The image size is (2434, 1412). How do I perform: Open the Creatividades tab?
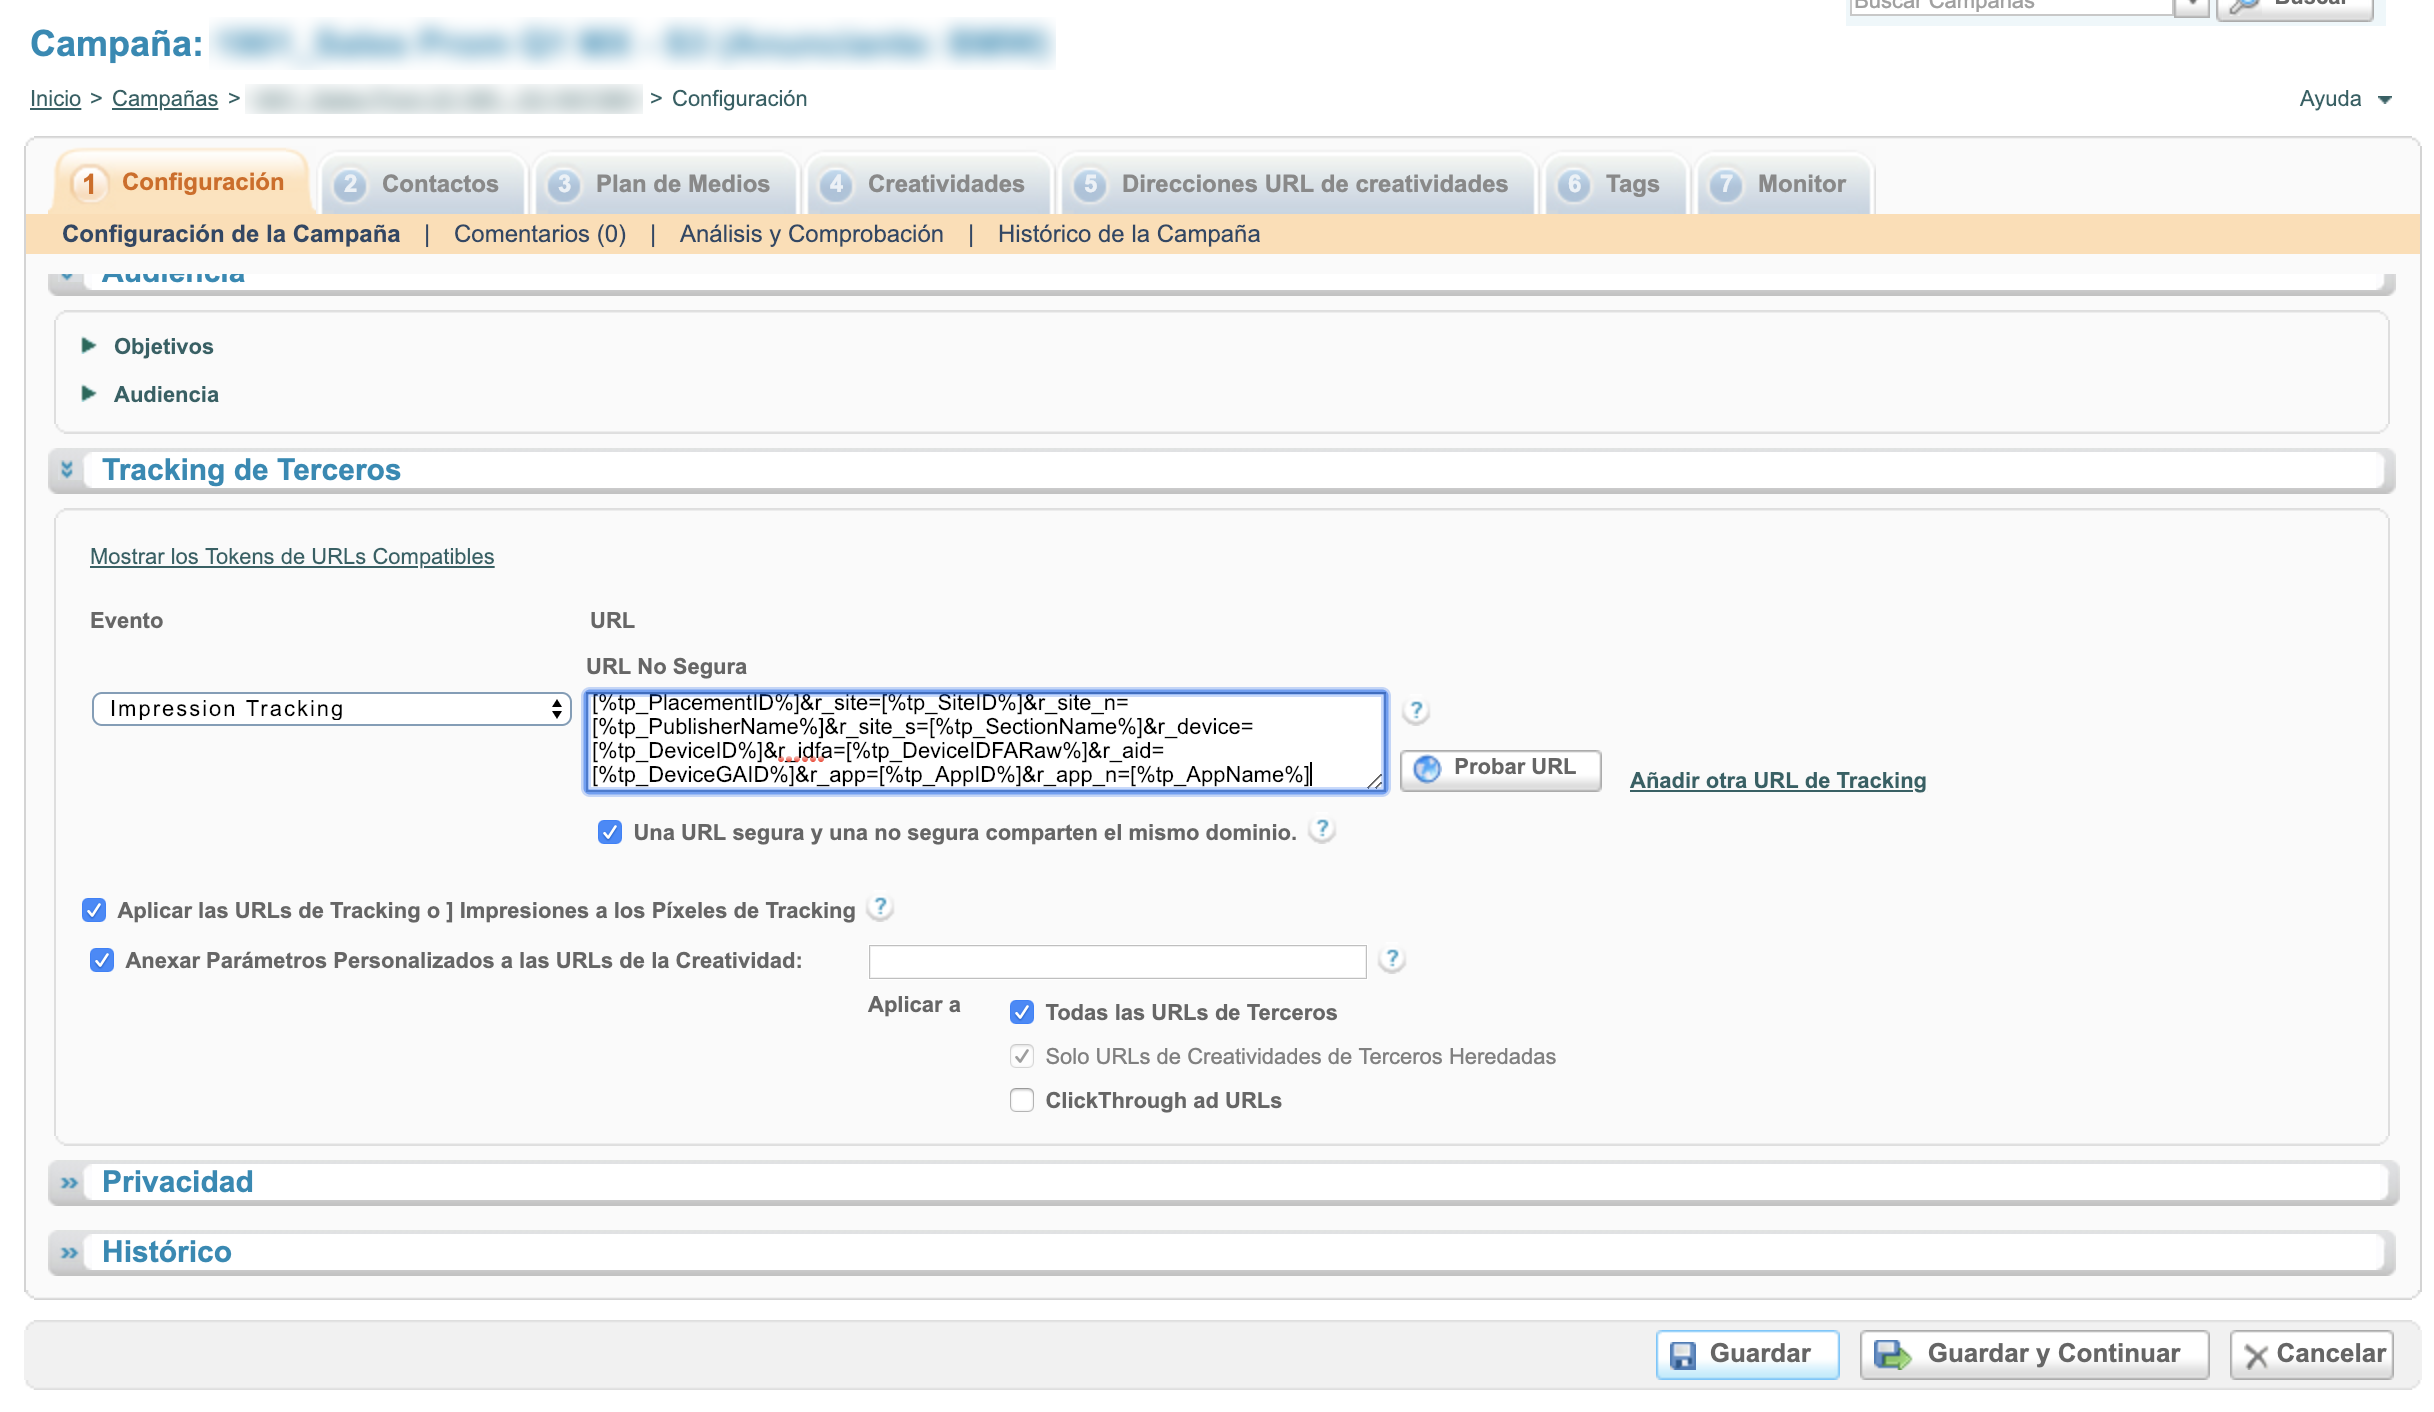coord(928,184)
